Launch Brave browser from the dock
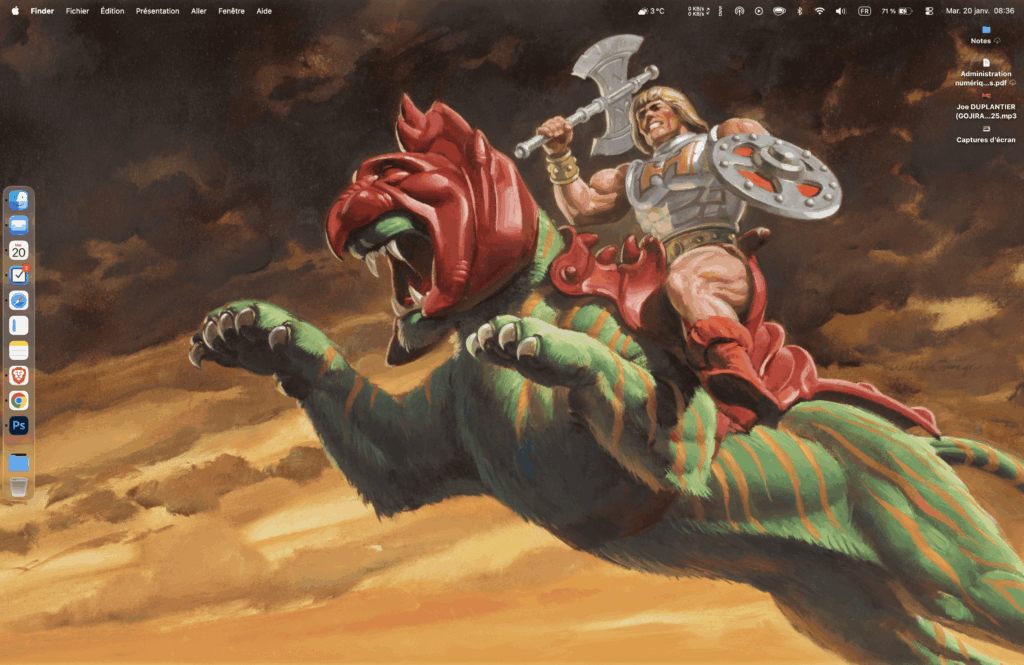This screenshot has width=1024, height=665. point(19,375)
